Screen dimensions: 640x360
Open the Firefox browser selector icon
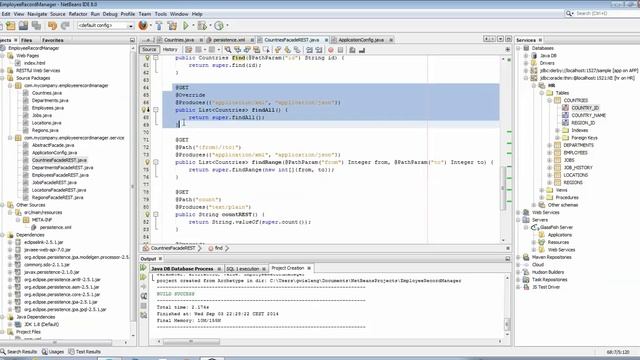143,25
